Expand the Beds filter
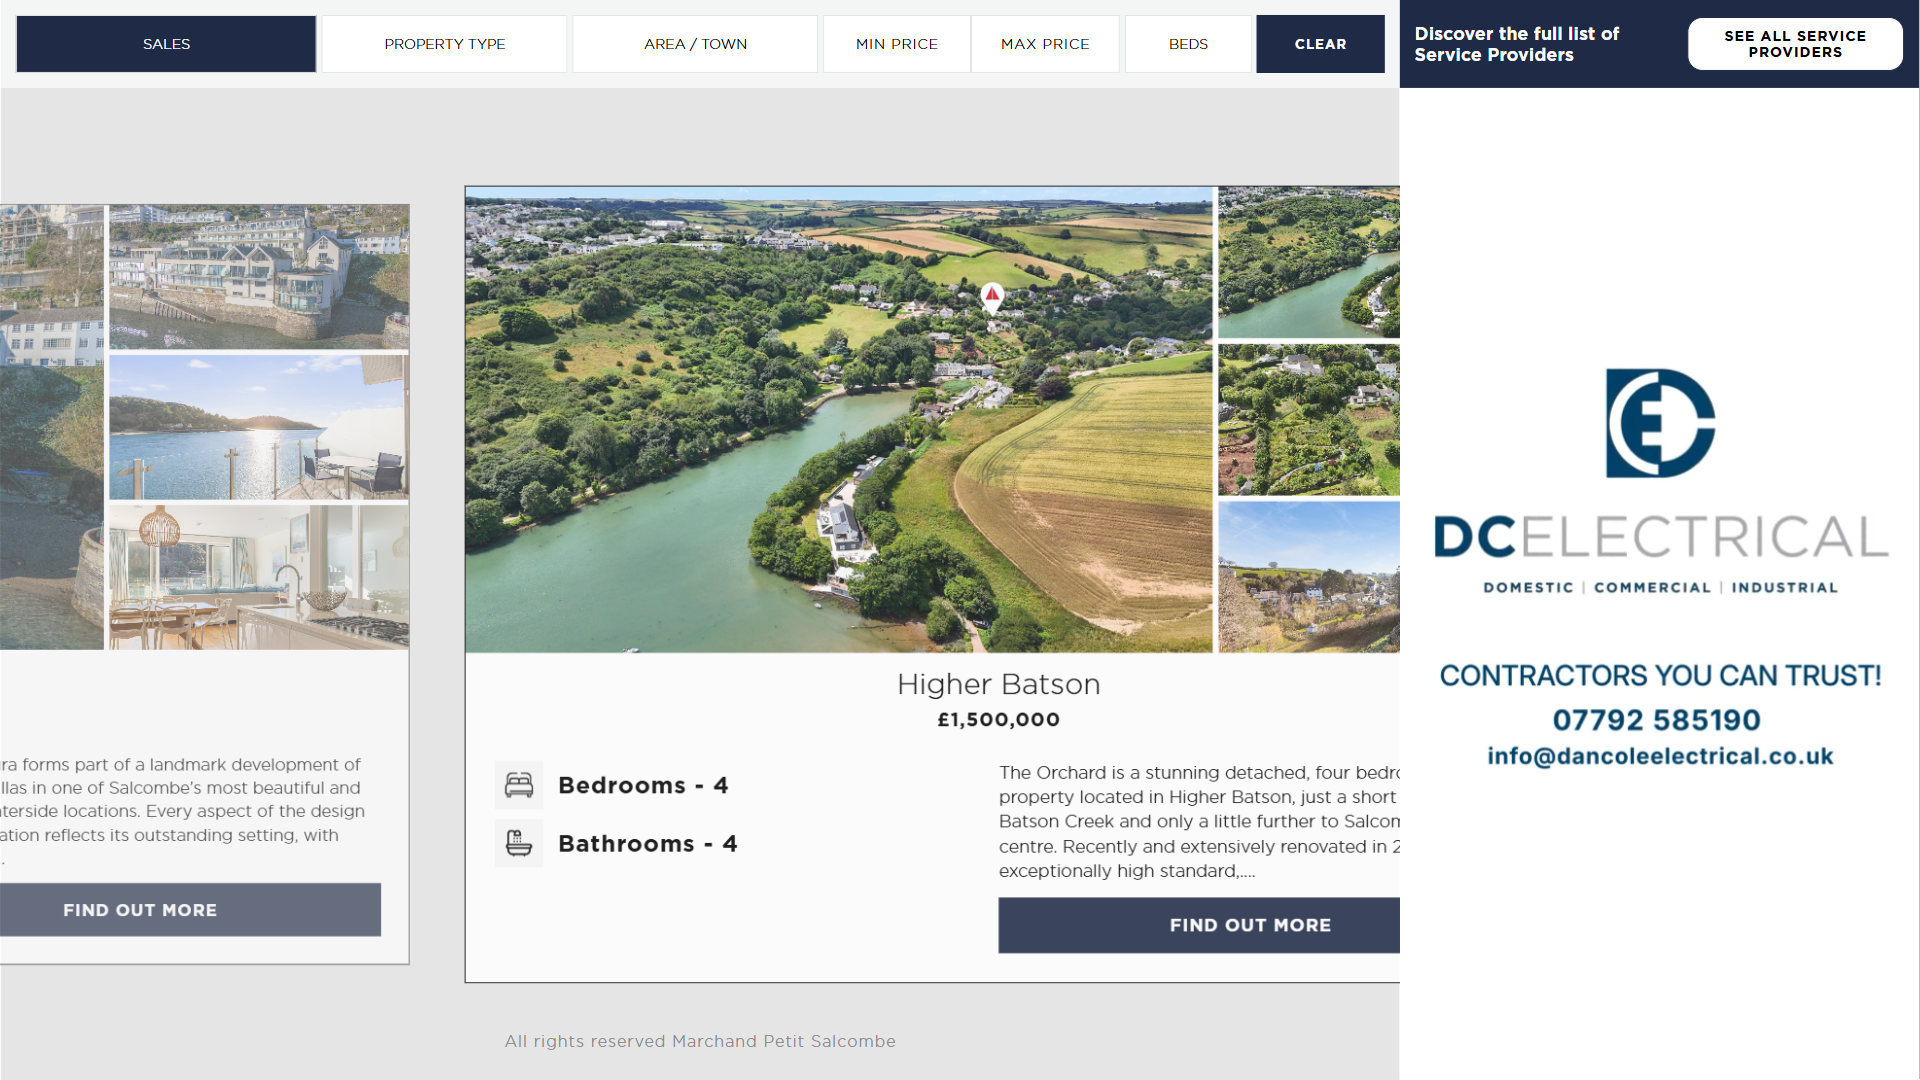1920x1080 pixels. 1187,44
